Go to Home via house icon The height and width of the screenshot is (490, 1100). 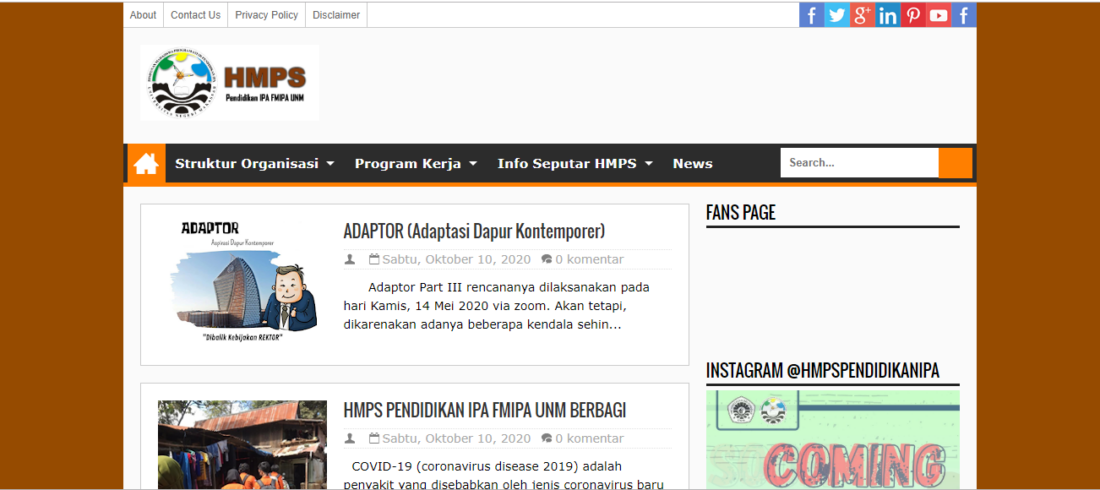coord(146,164)
